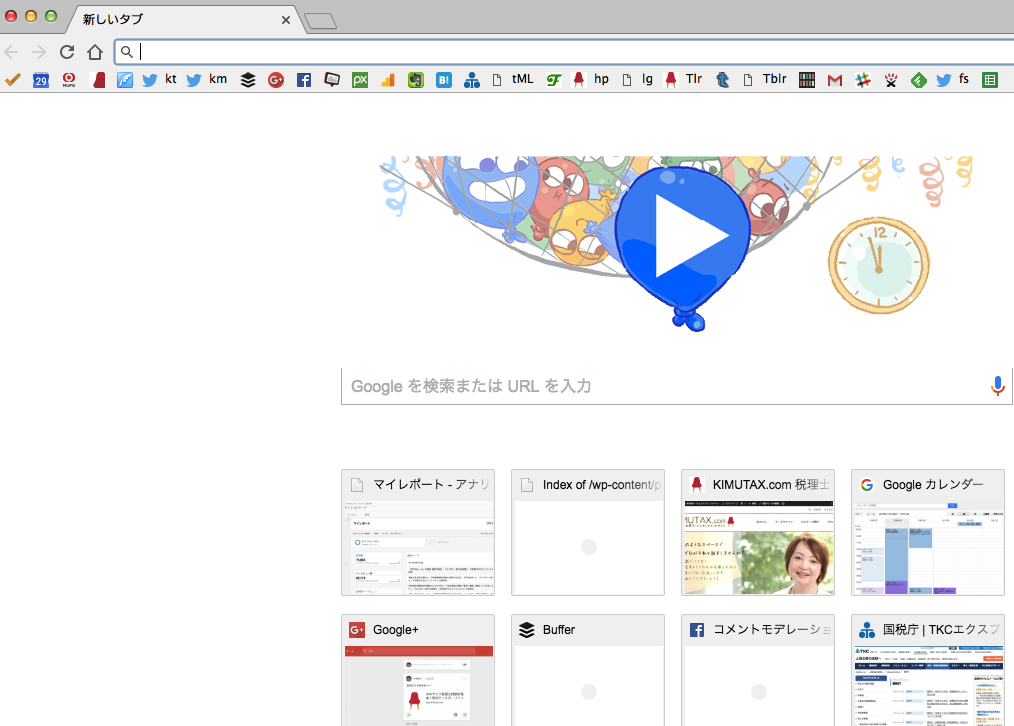This screenshot has height=726, width=1014.
Task: Open the colorful grid bookmark icon
Action: click(806, 80)
